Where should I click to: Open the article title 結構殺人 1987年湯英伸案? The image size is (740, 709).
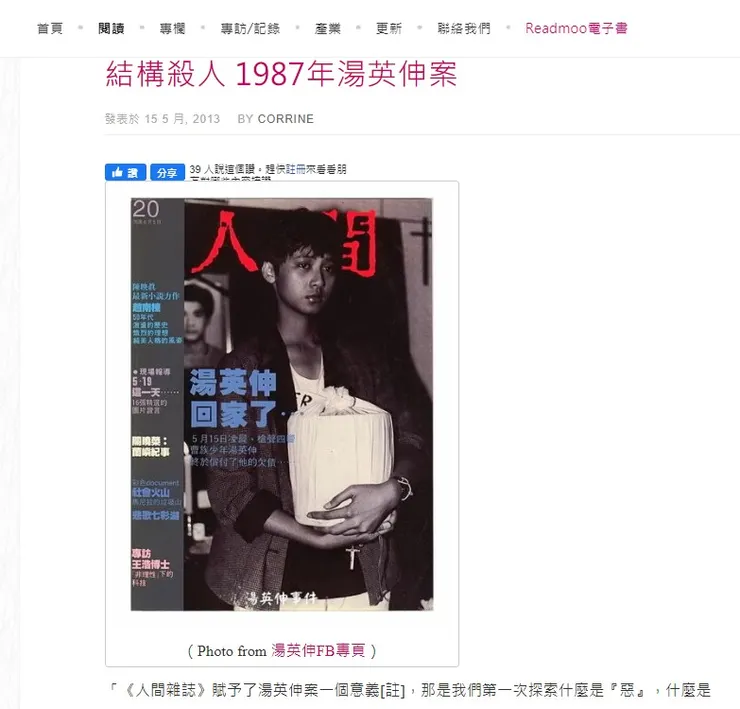point(281,74)
